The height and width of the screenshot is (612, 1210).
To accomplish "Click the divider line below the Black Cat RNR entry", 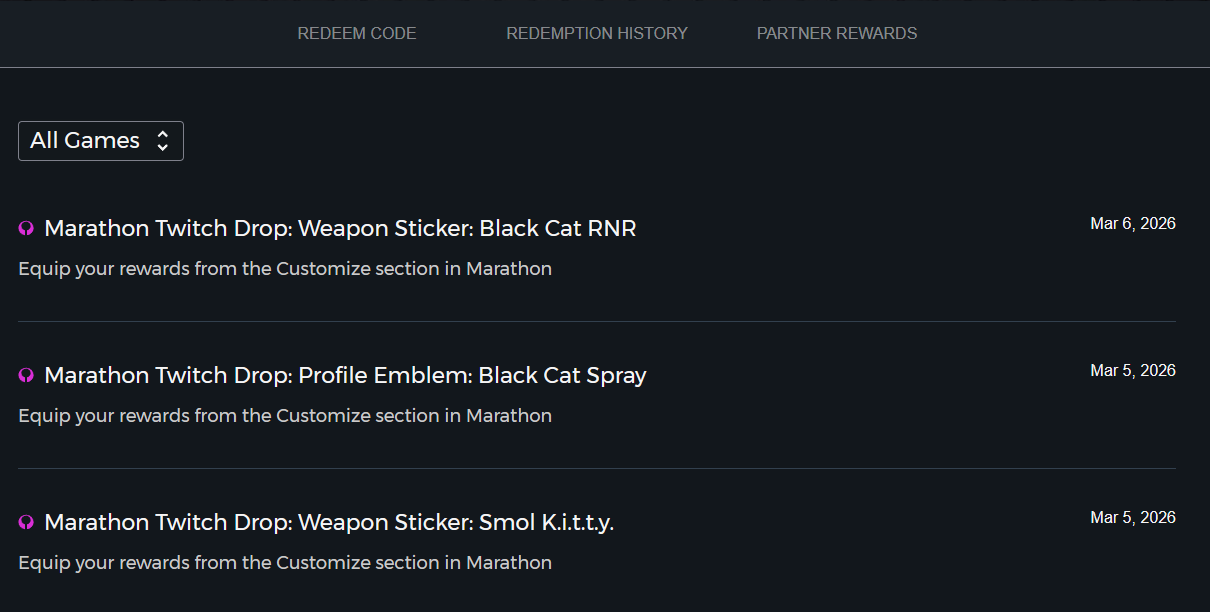I will click(597, 321).
